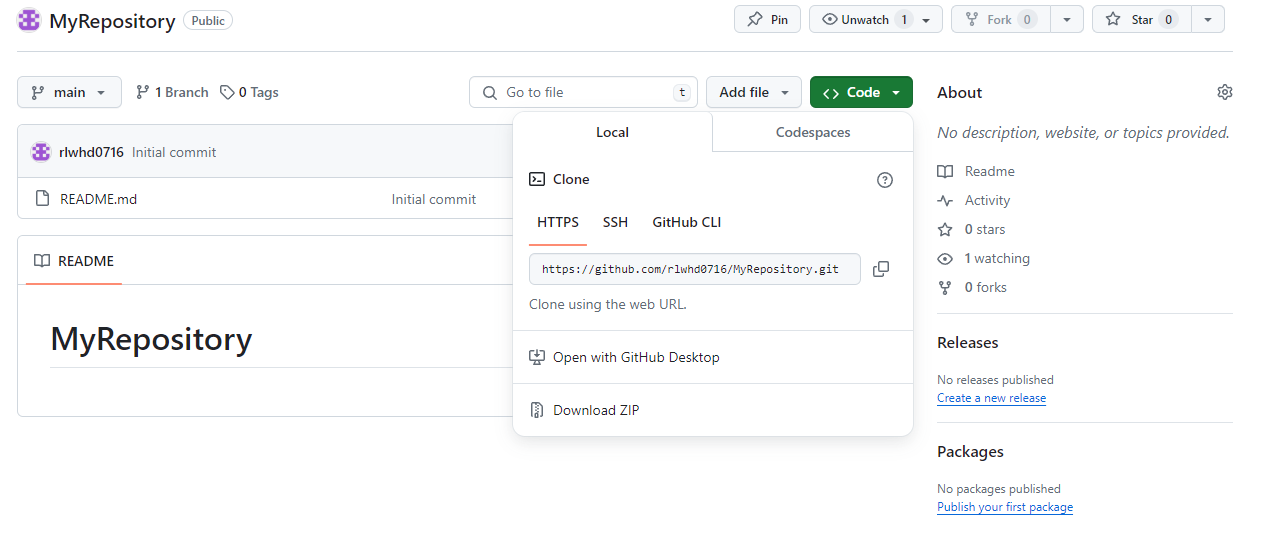Click Create a new release link
Image resolution: width=1282 pixels, height=540 pixels.
point(992,397)
